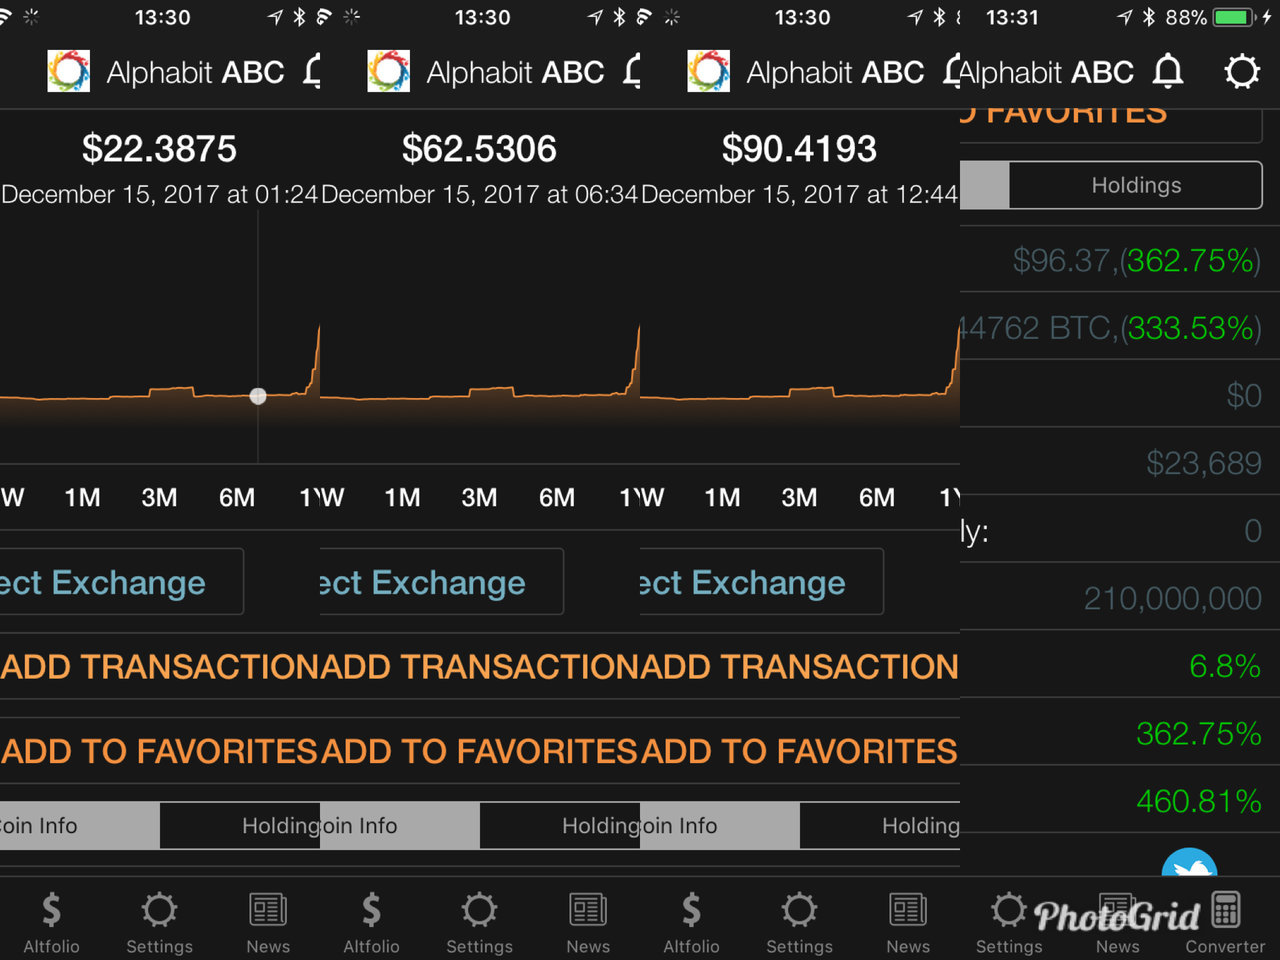Tap ADD TRANSACTION in the first panel
Image resolution: width=1280 pixels, height=960 pixels.
[160, 667]
